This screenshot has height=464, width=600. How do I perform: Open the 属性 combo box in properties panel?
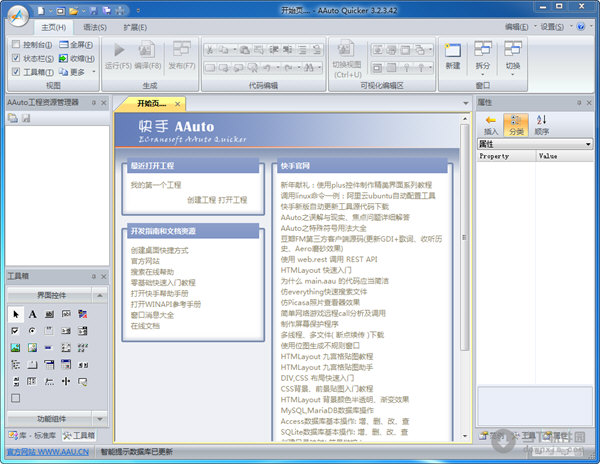coord(535,144)
